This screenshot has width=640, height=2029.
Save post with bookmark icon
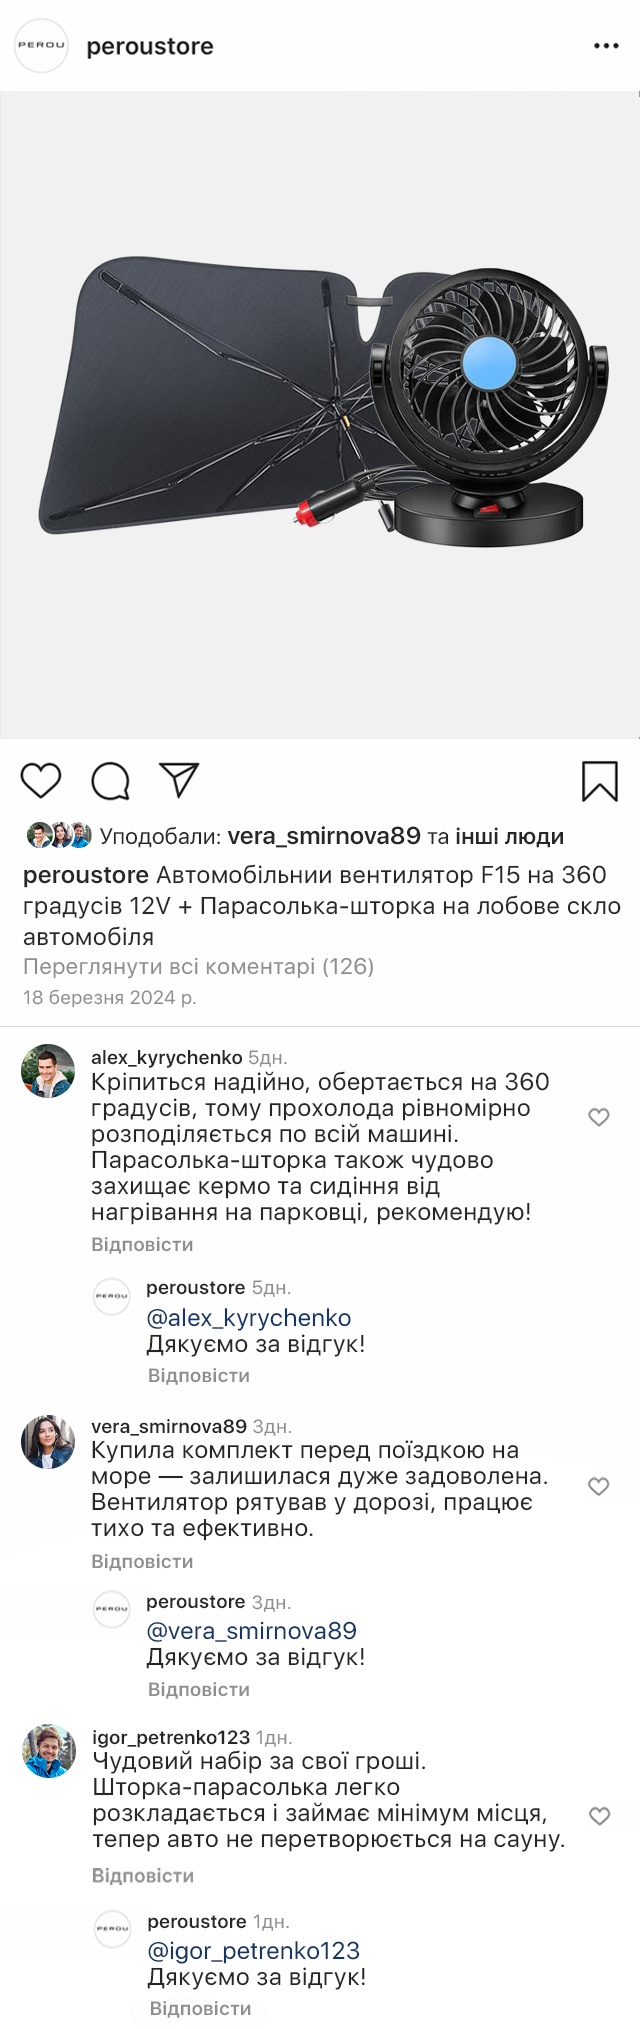click(599, 781)
